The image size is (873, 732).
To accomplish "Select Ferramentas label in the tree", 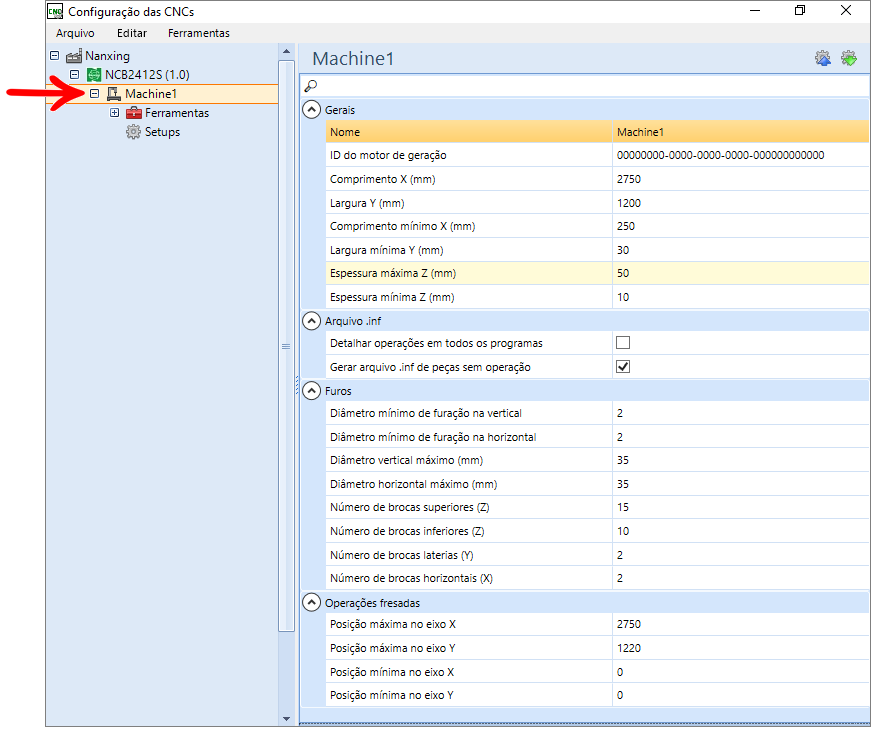I will [177, 113].
